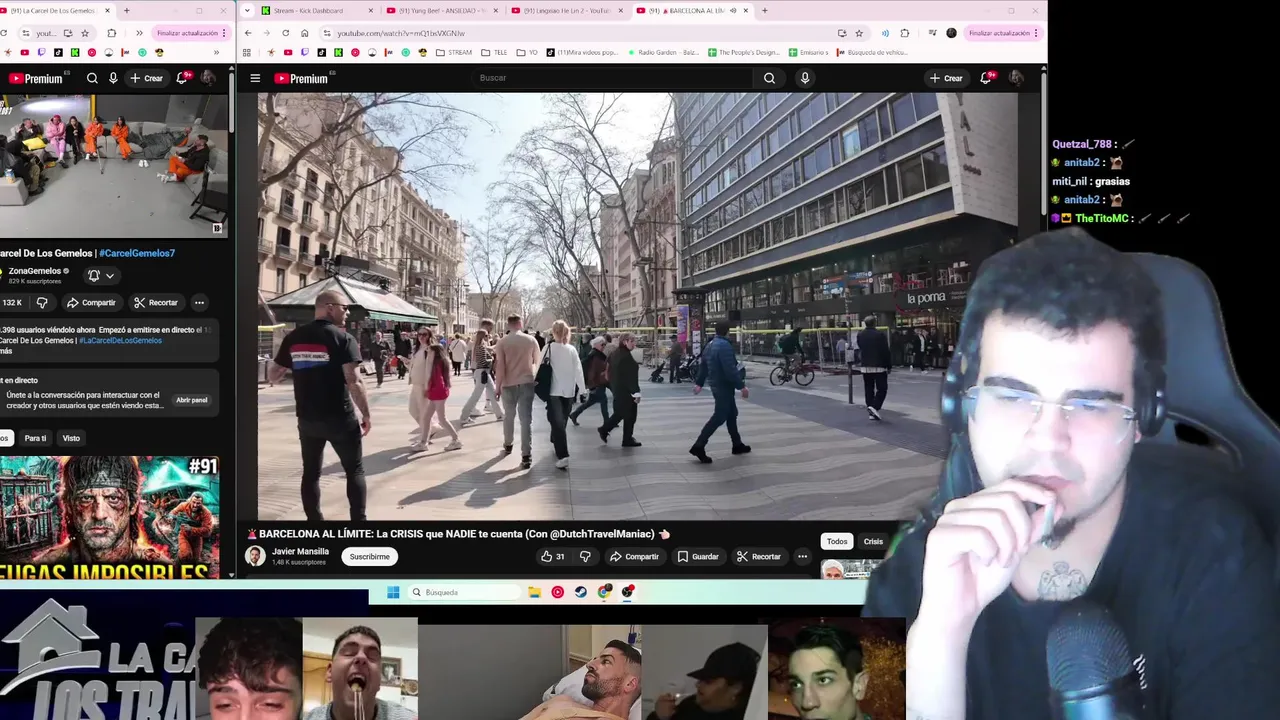Click YouTube Premium logo in right window
This screenshot has height=720, width=1280.
coord(301,78)
